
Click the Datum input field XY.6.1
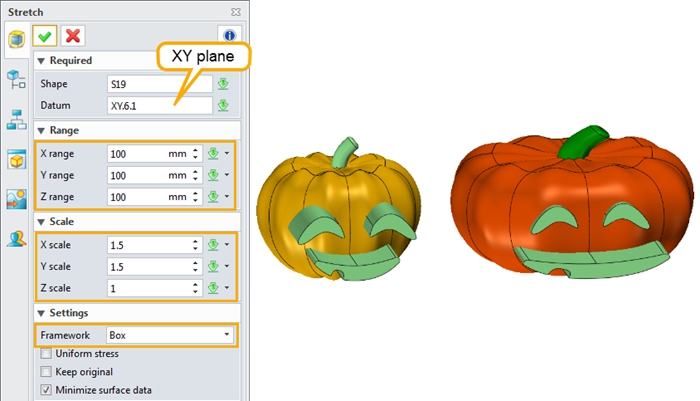[160, 106]
